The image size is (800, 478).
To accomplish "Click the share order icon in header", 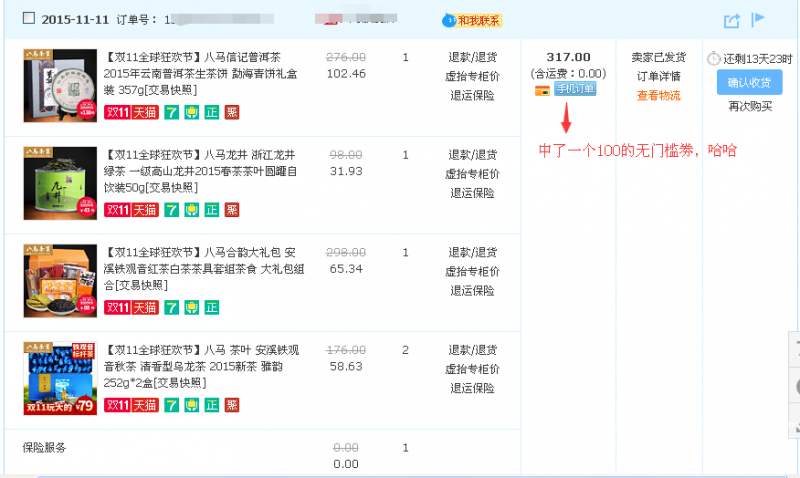I will click(732, 20).
